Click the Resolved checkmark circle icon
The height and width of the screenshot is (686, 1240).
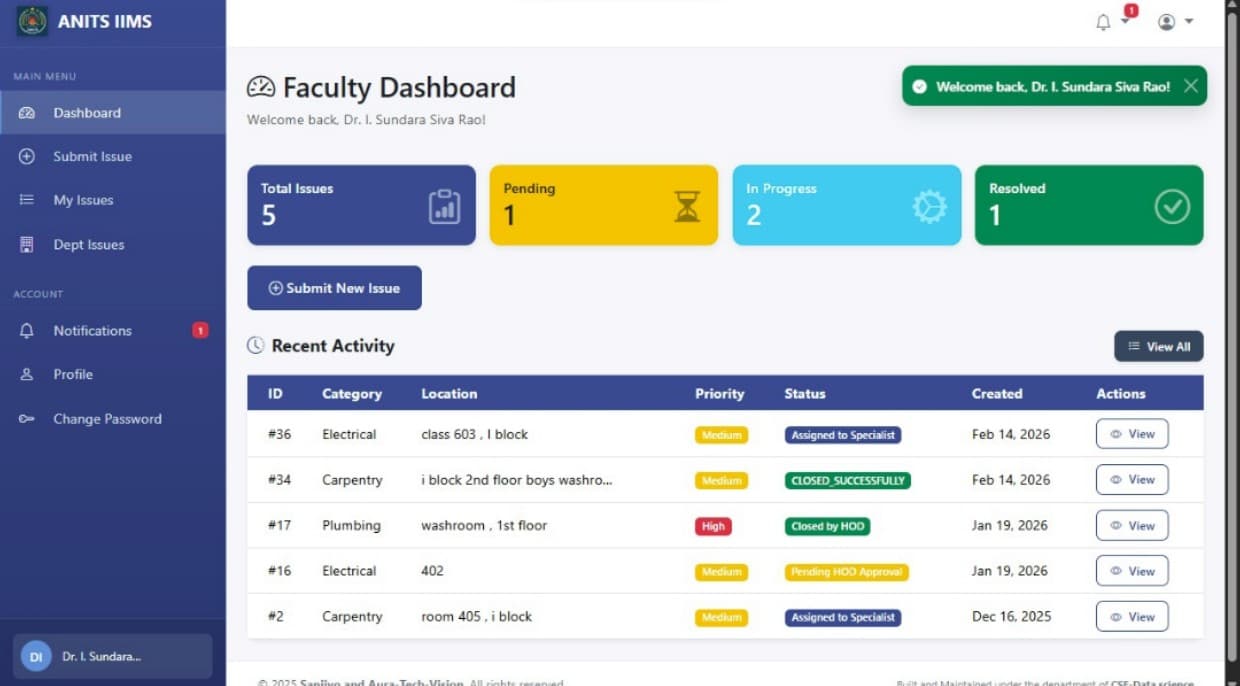[x=1172, y=206]
